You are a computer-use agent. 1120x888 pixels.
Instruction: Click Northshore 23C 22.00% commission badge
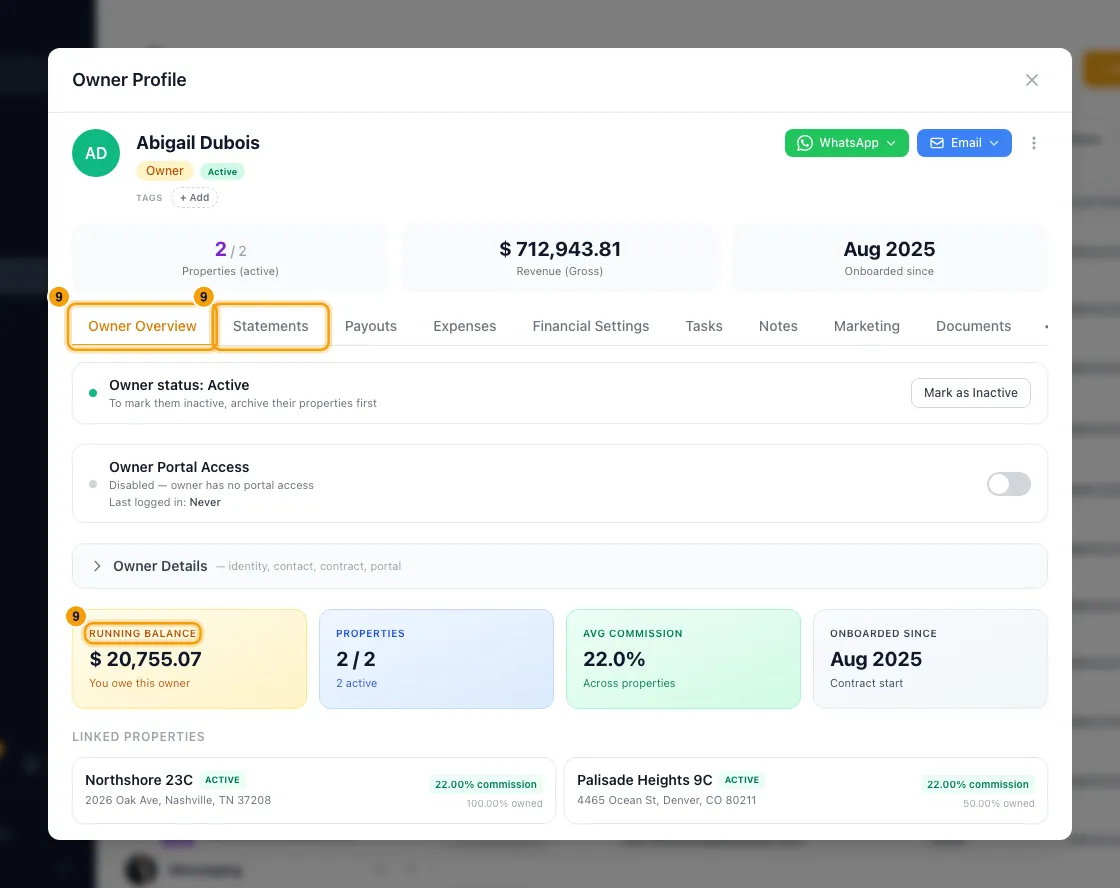tap(486, 784)
